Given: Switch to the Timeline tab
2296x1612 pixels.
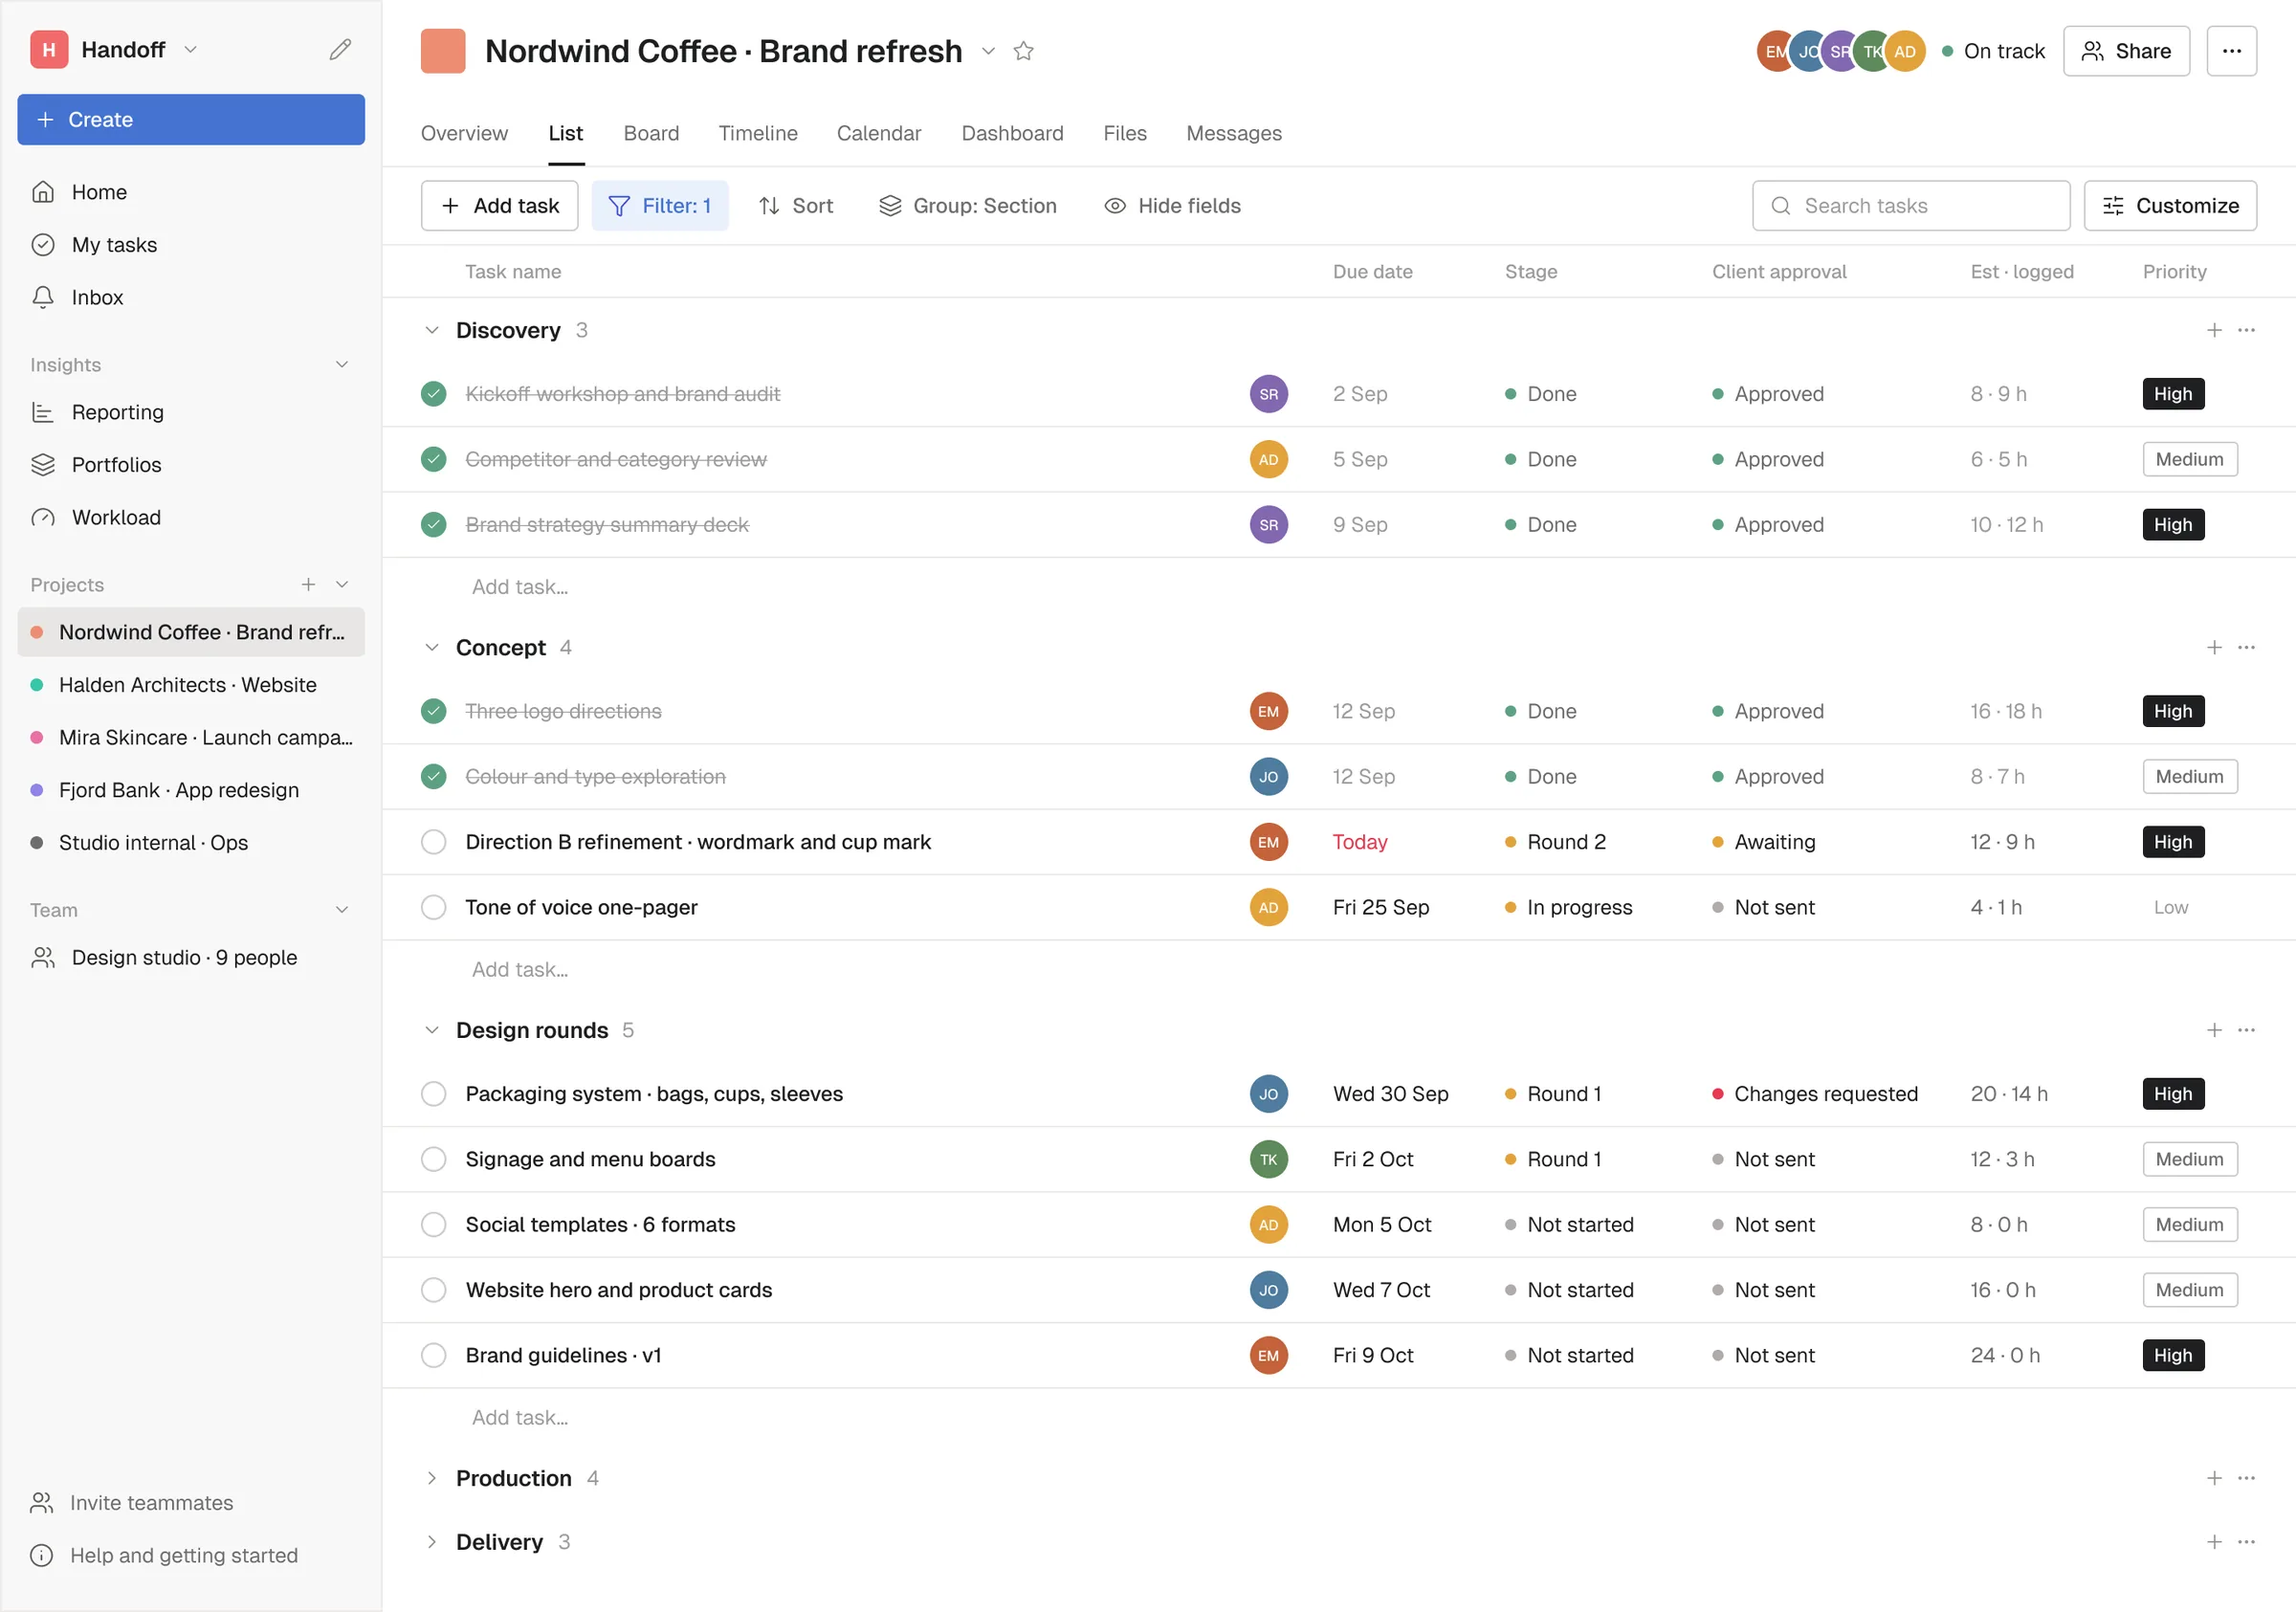Looking at the screenshot, I should [x=758, y=133].
